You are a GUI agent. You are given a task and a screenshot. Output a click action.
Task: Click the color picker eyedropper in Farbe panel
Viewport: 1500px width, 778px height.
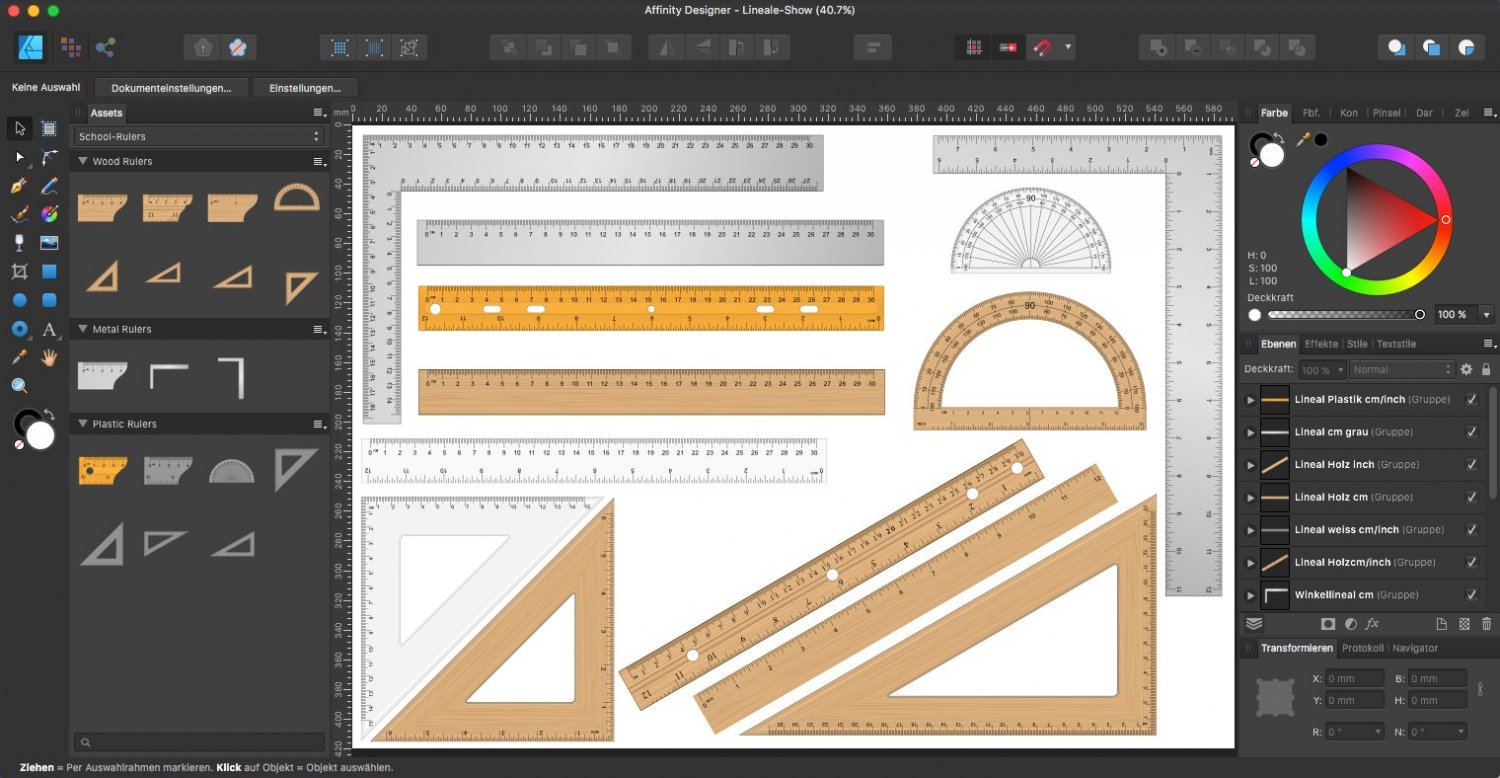pyautogui.click(x=1303, y=139)
